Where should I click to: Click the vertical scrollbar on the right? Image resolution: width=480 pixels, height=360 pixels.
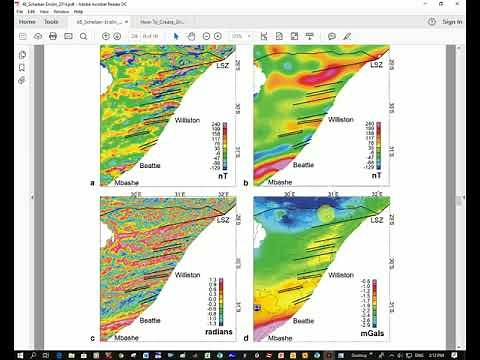[x=459, y=200]
